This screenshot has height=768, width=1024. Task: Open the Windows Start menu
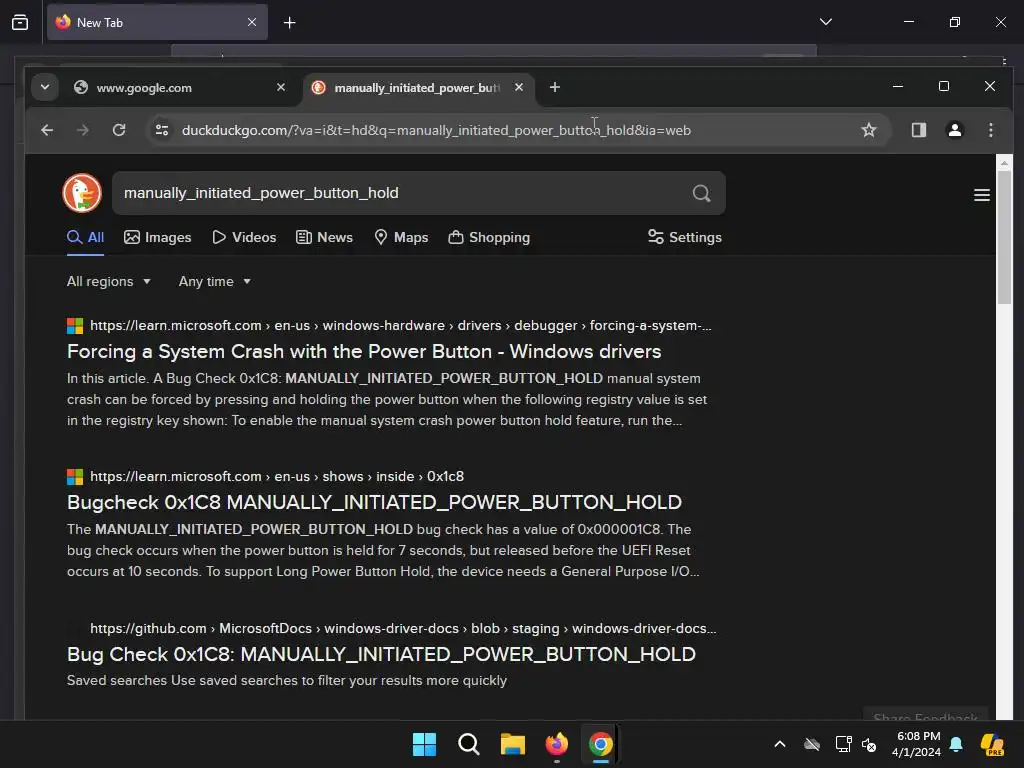coord(424,744)
